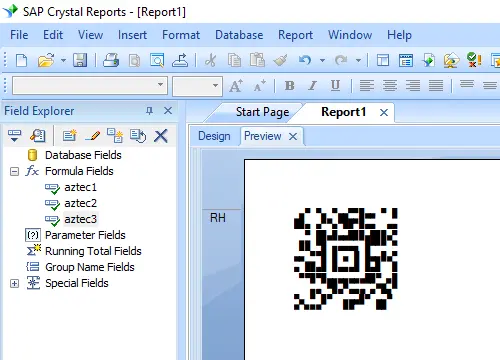Open the Undo history dropdown arrow

[322, 61]
